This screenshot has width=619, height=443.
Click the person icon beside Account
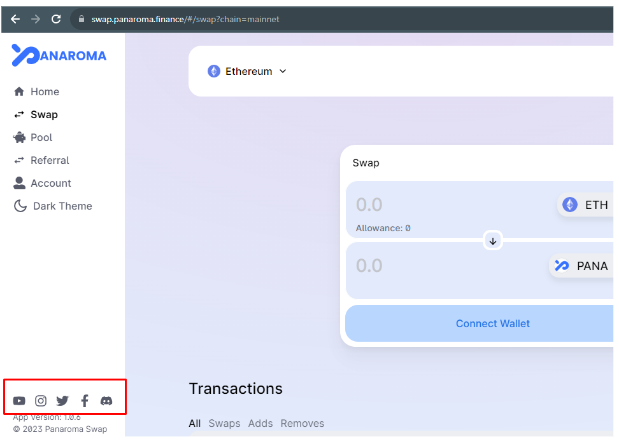pyautogui.click(x=19, y=183)
